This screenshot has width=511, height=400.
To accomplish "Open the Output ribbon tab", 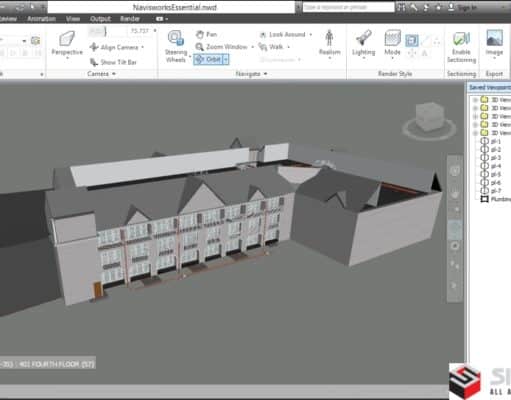I will (100, 19).
